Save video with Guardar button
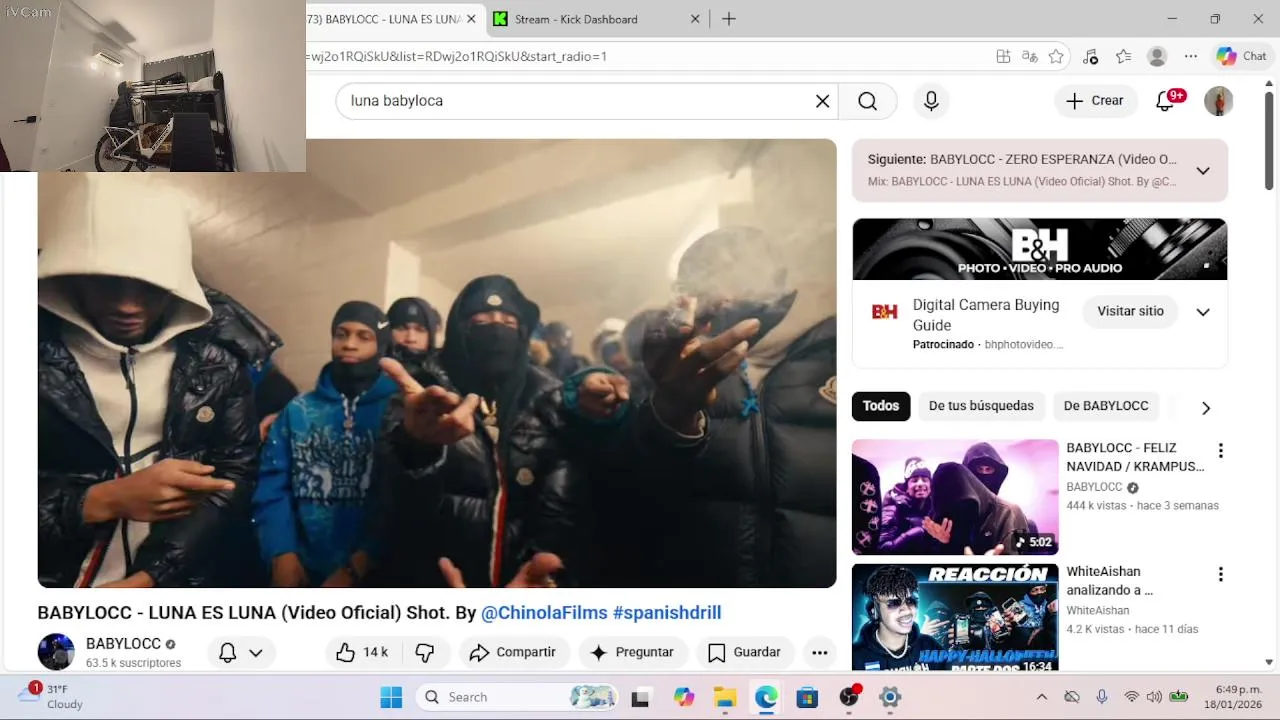Viewport: 1280px width, 720px height. [x=745, y=652]
